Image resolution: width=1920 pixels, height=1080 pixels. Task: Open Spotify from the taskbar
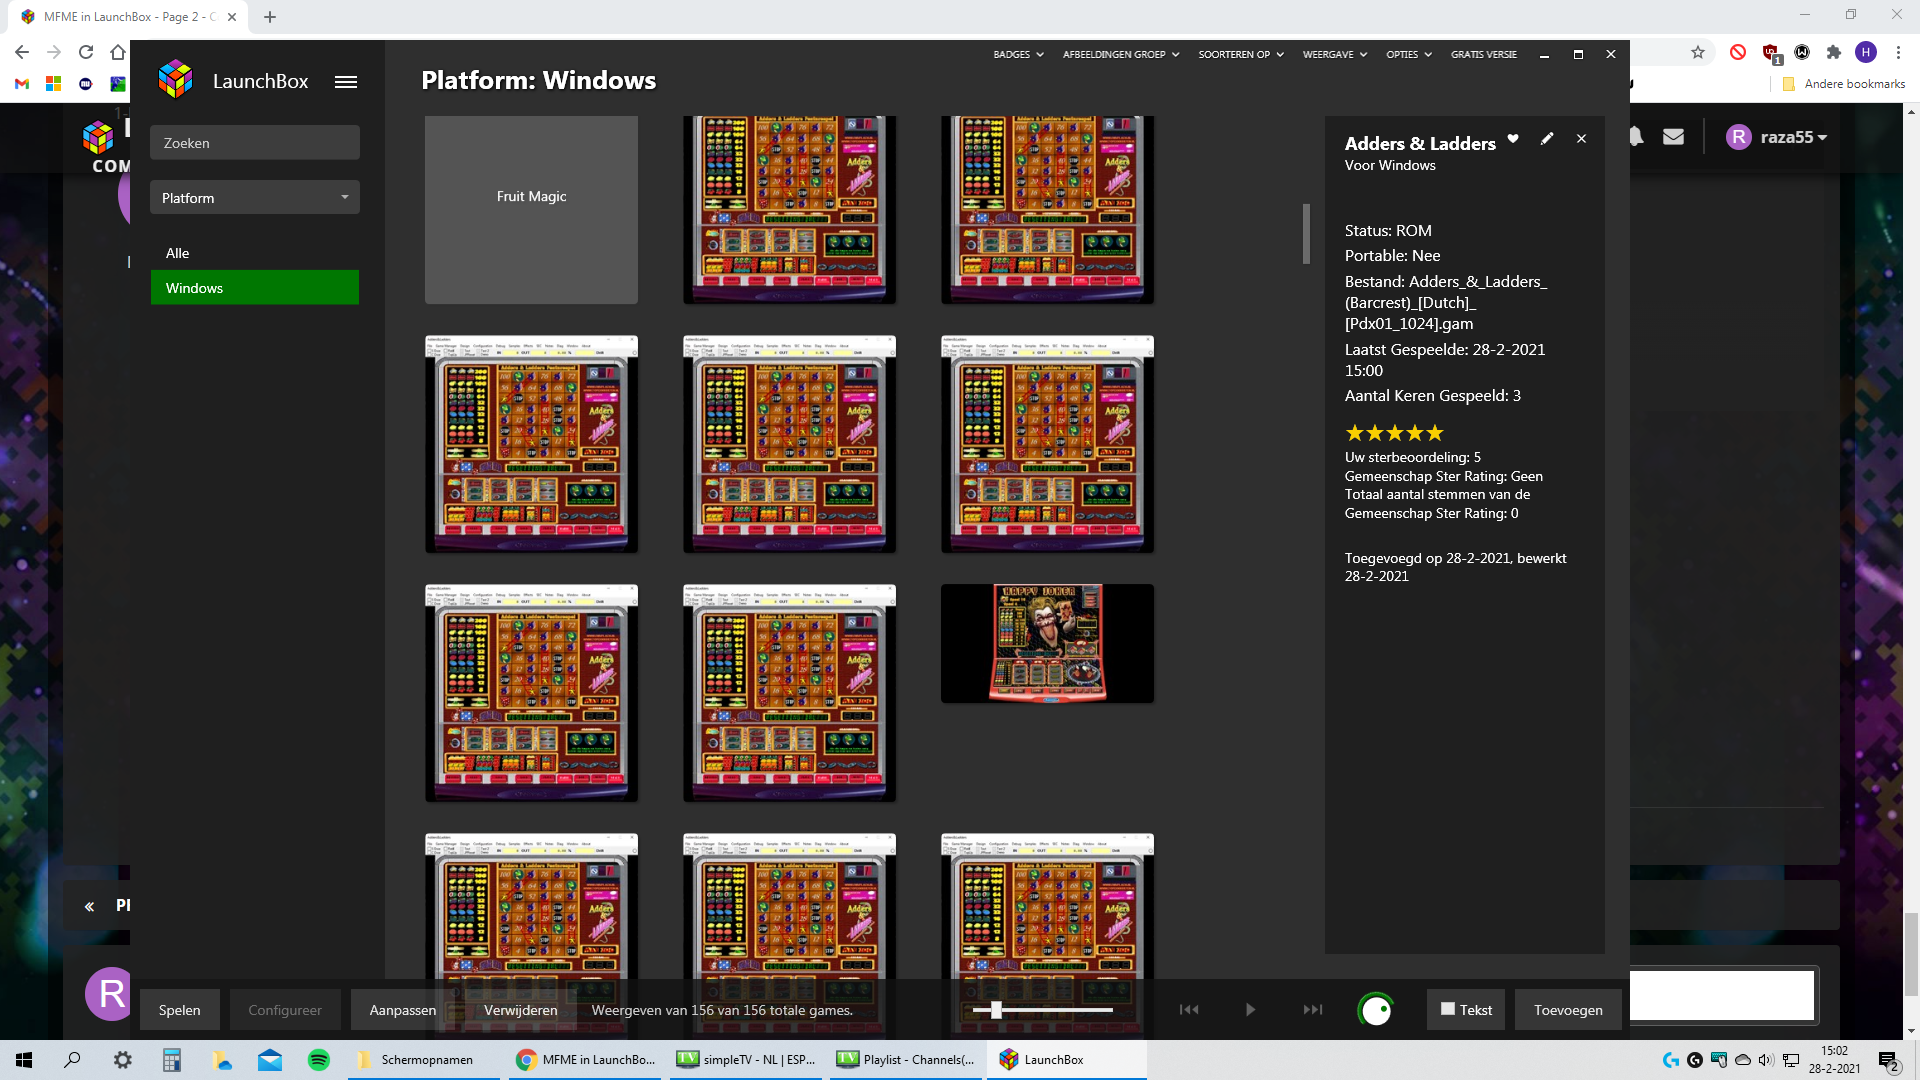click(x=319, y=1060)
